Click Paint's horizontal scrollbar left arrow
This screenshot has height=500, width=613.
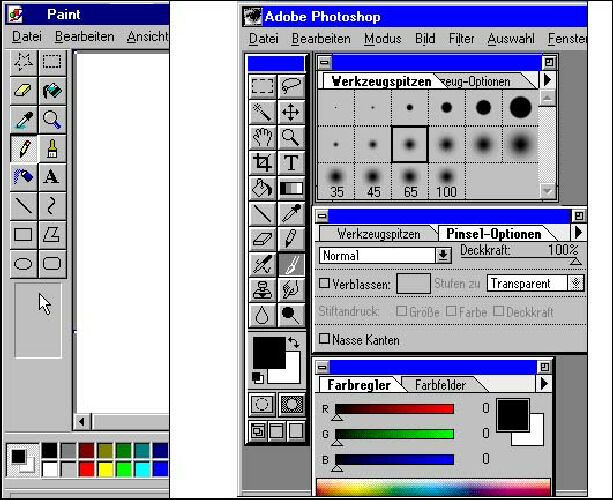[x=82, y=422]
